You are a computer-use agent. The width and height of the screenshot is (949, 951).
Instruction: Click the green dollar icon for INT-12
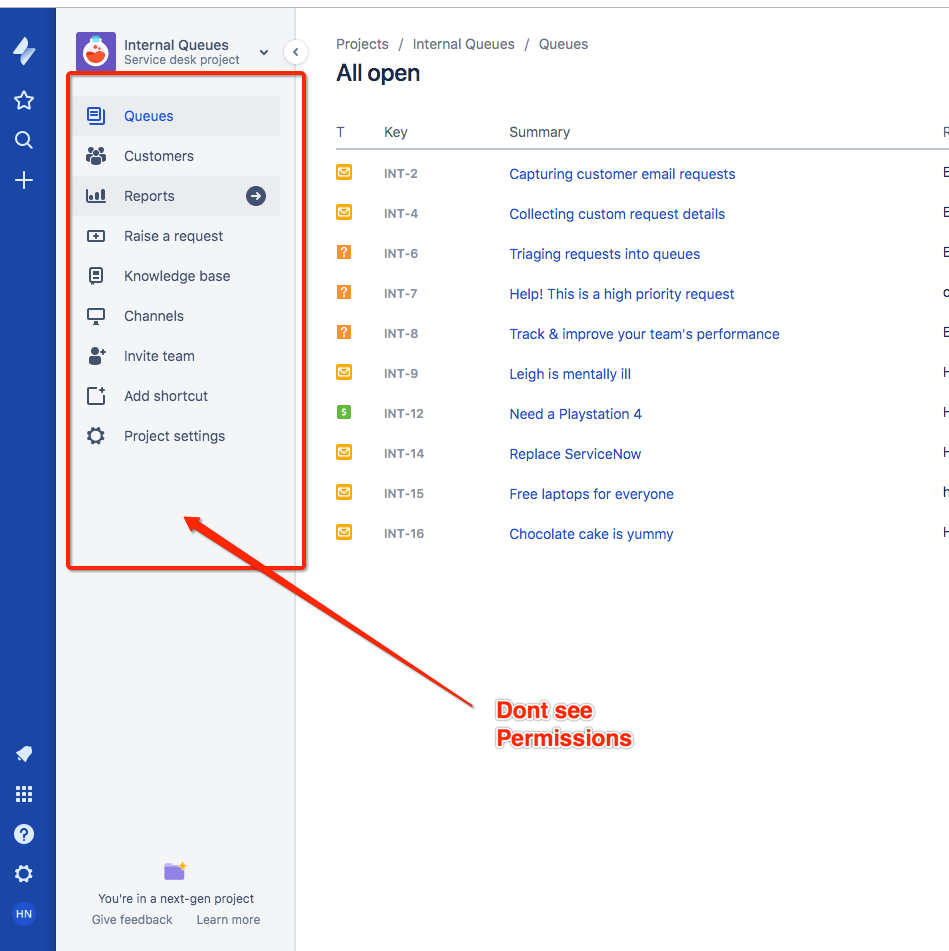click(x=344, y=412)
